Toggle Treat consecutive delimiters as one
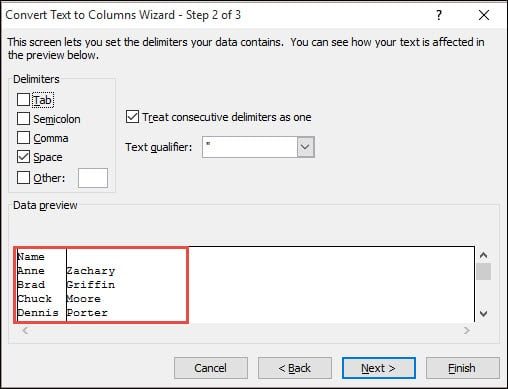 132,117
